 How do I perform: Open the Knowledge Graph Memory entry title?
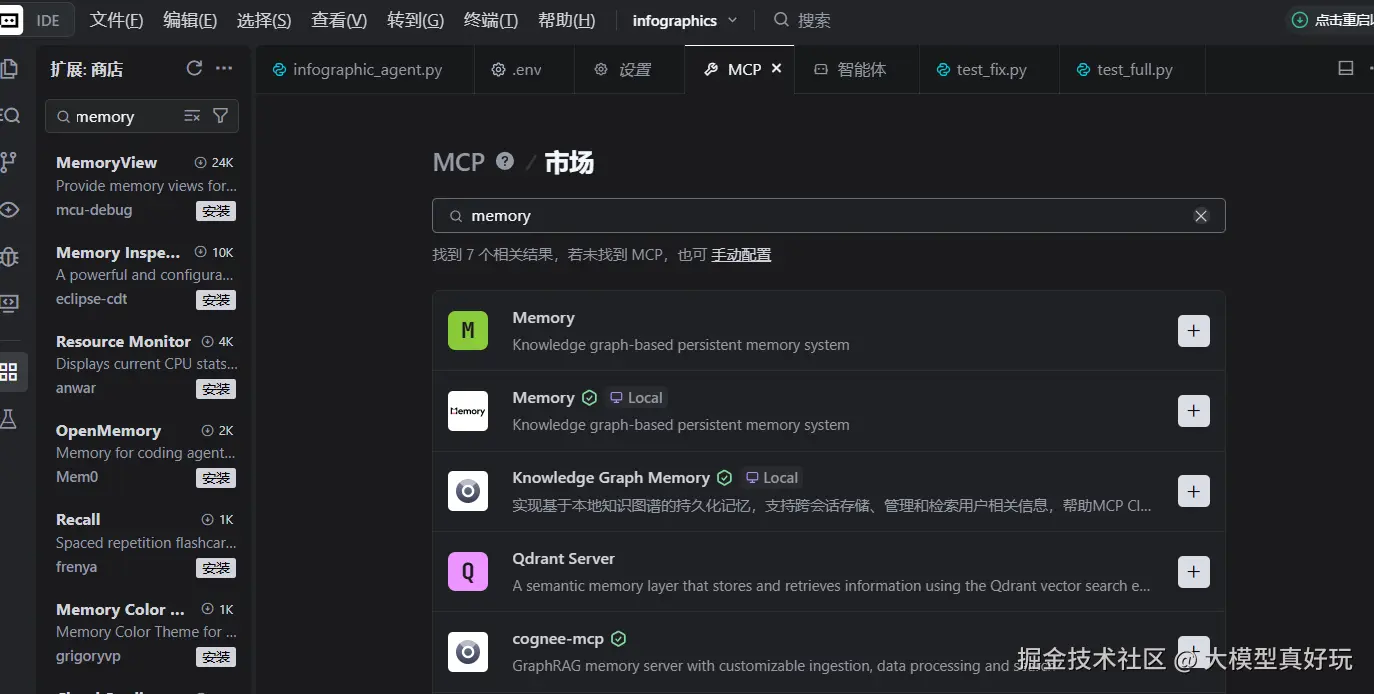click(611, 478)
